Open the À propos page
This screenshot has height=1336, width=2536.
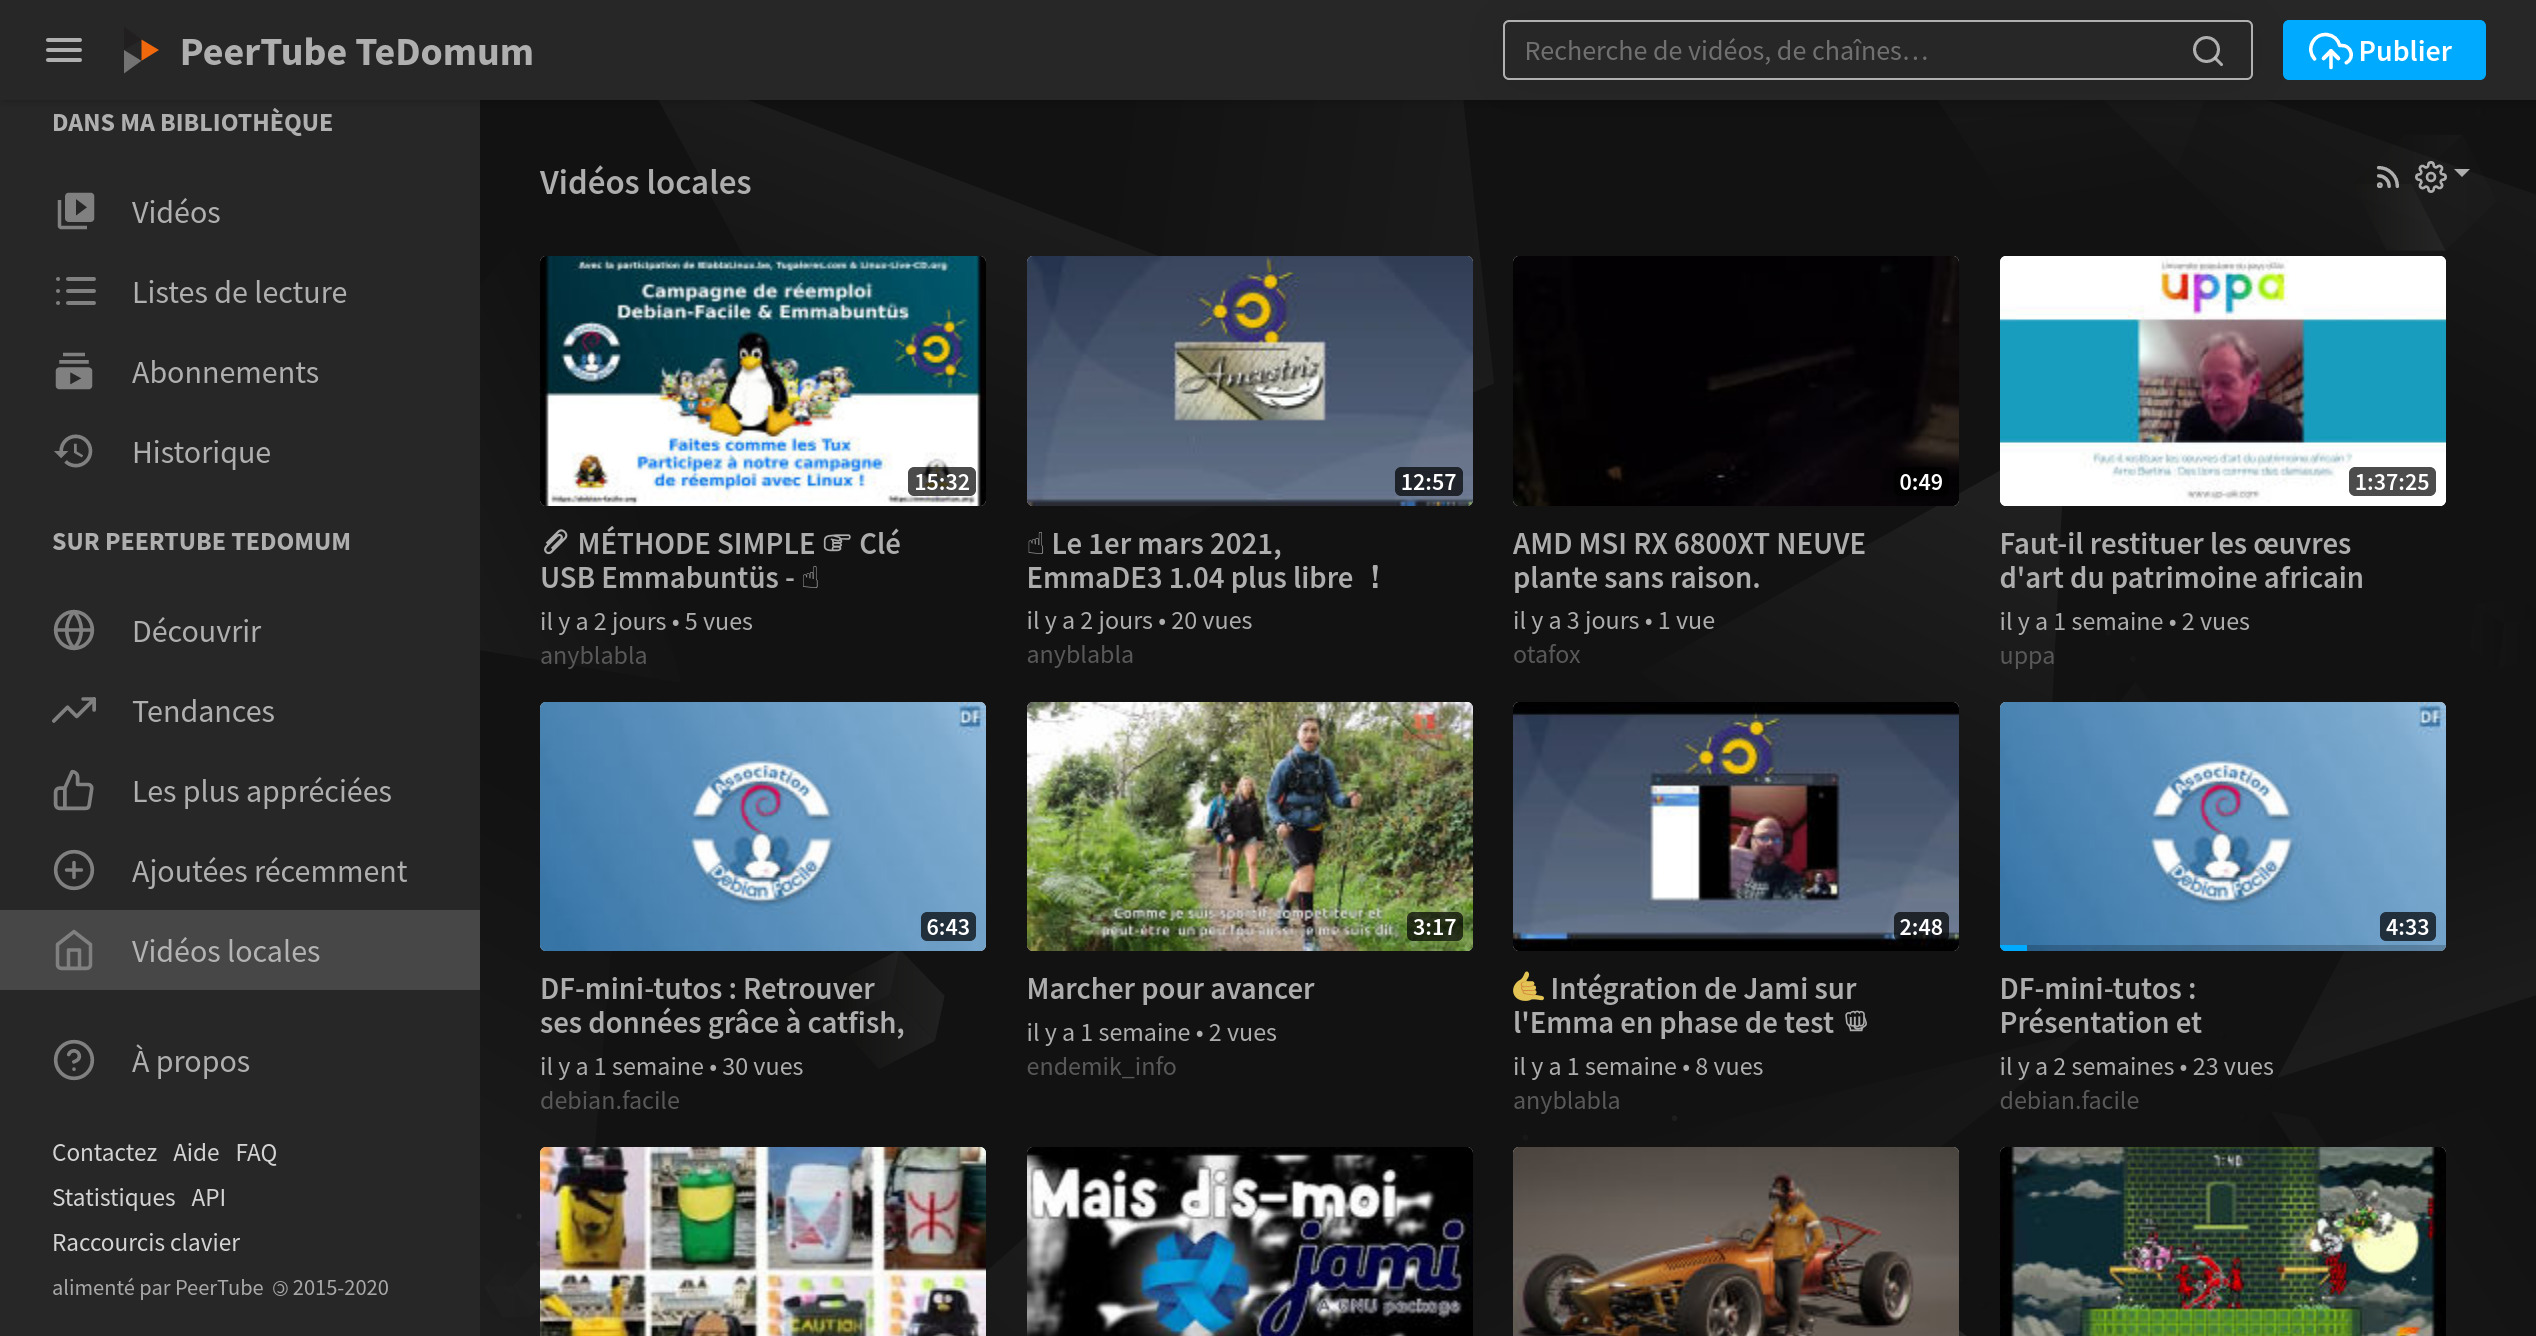tap(190, 1060)
